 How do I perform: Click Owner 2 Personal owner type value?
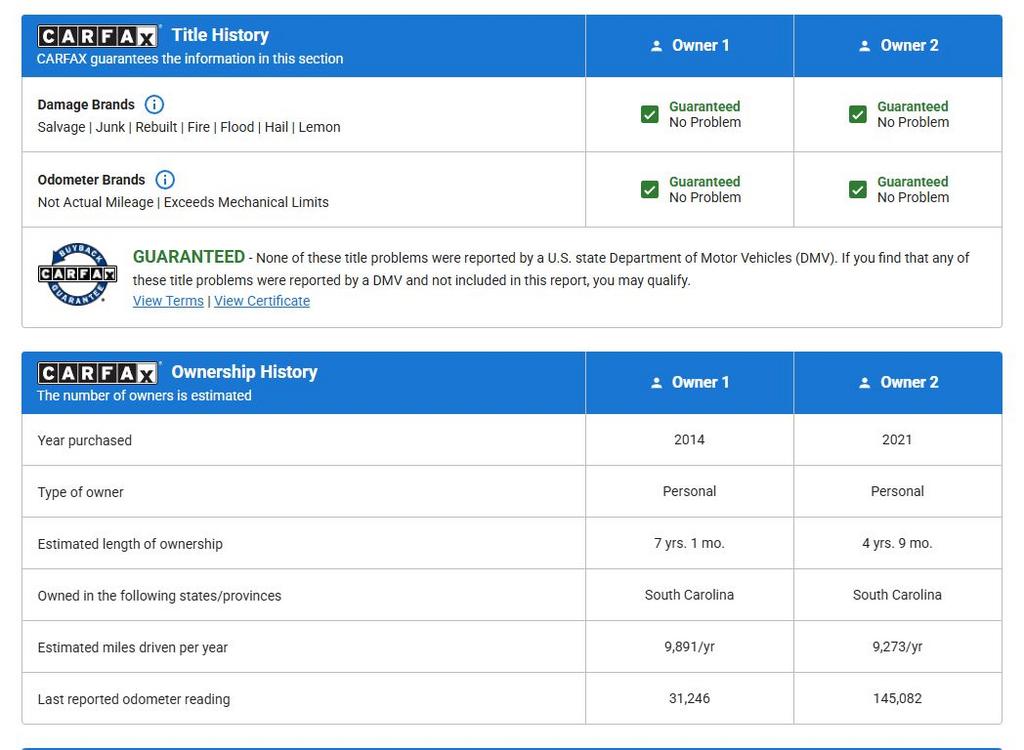897,491
